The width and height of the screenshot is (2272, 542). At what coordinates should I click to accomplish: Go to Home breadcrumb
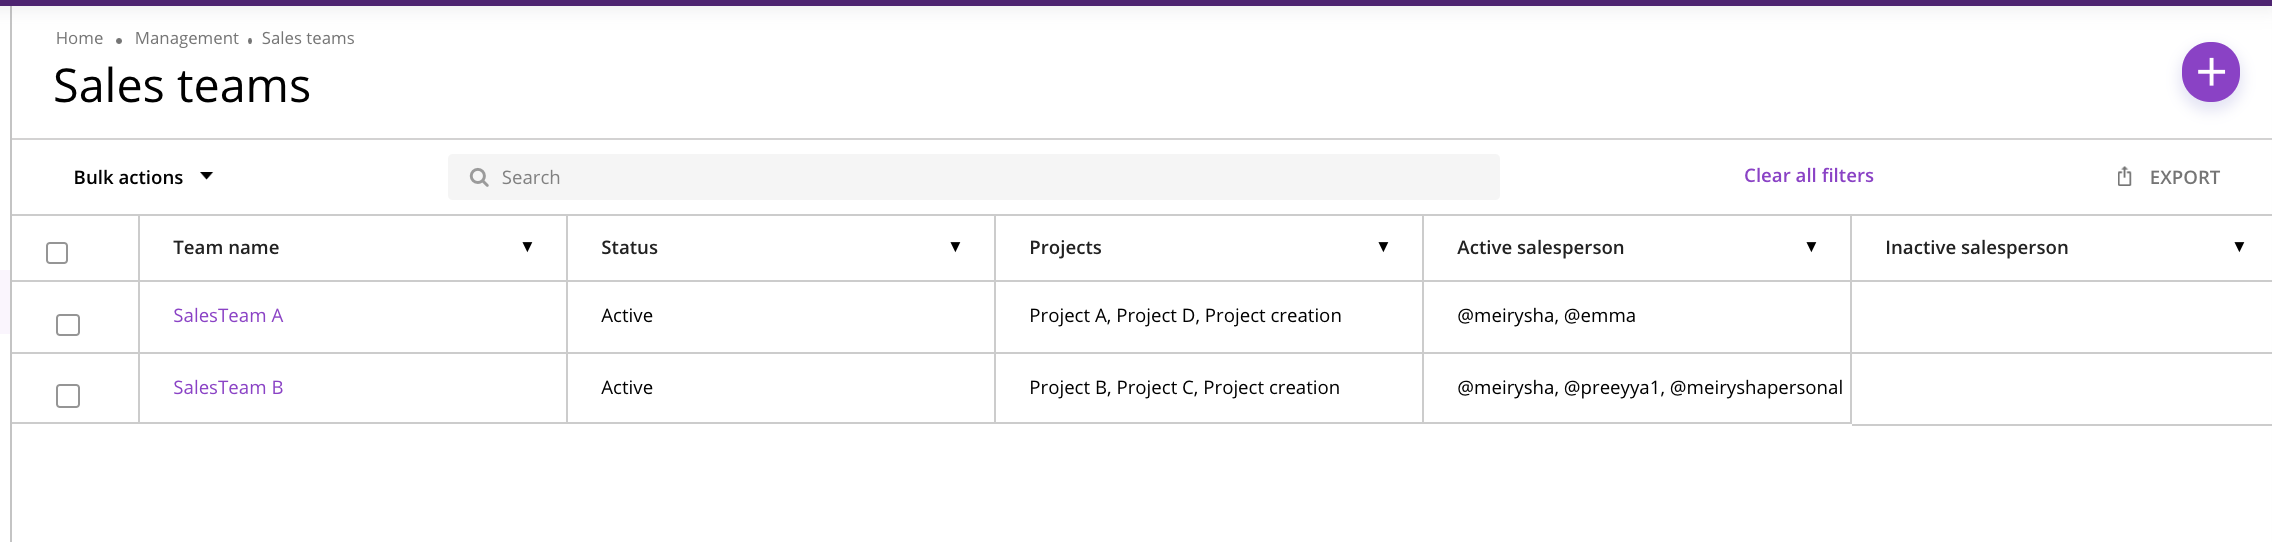79,38
